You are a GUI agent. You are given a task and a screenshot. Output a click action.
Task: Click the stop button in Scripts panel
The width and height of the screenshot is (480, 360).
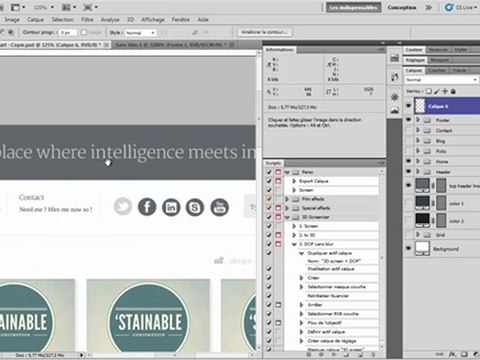[x=309, y=355]
